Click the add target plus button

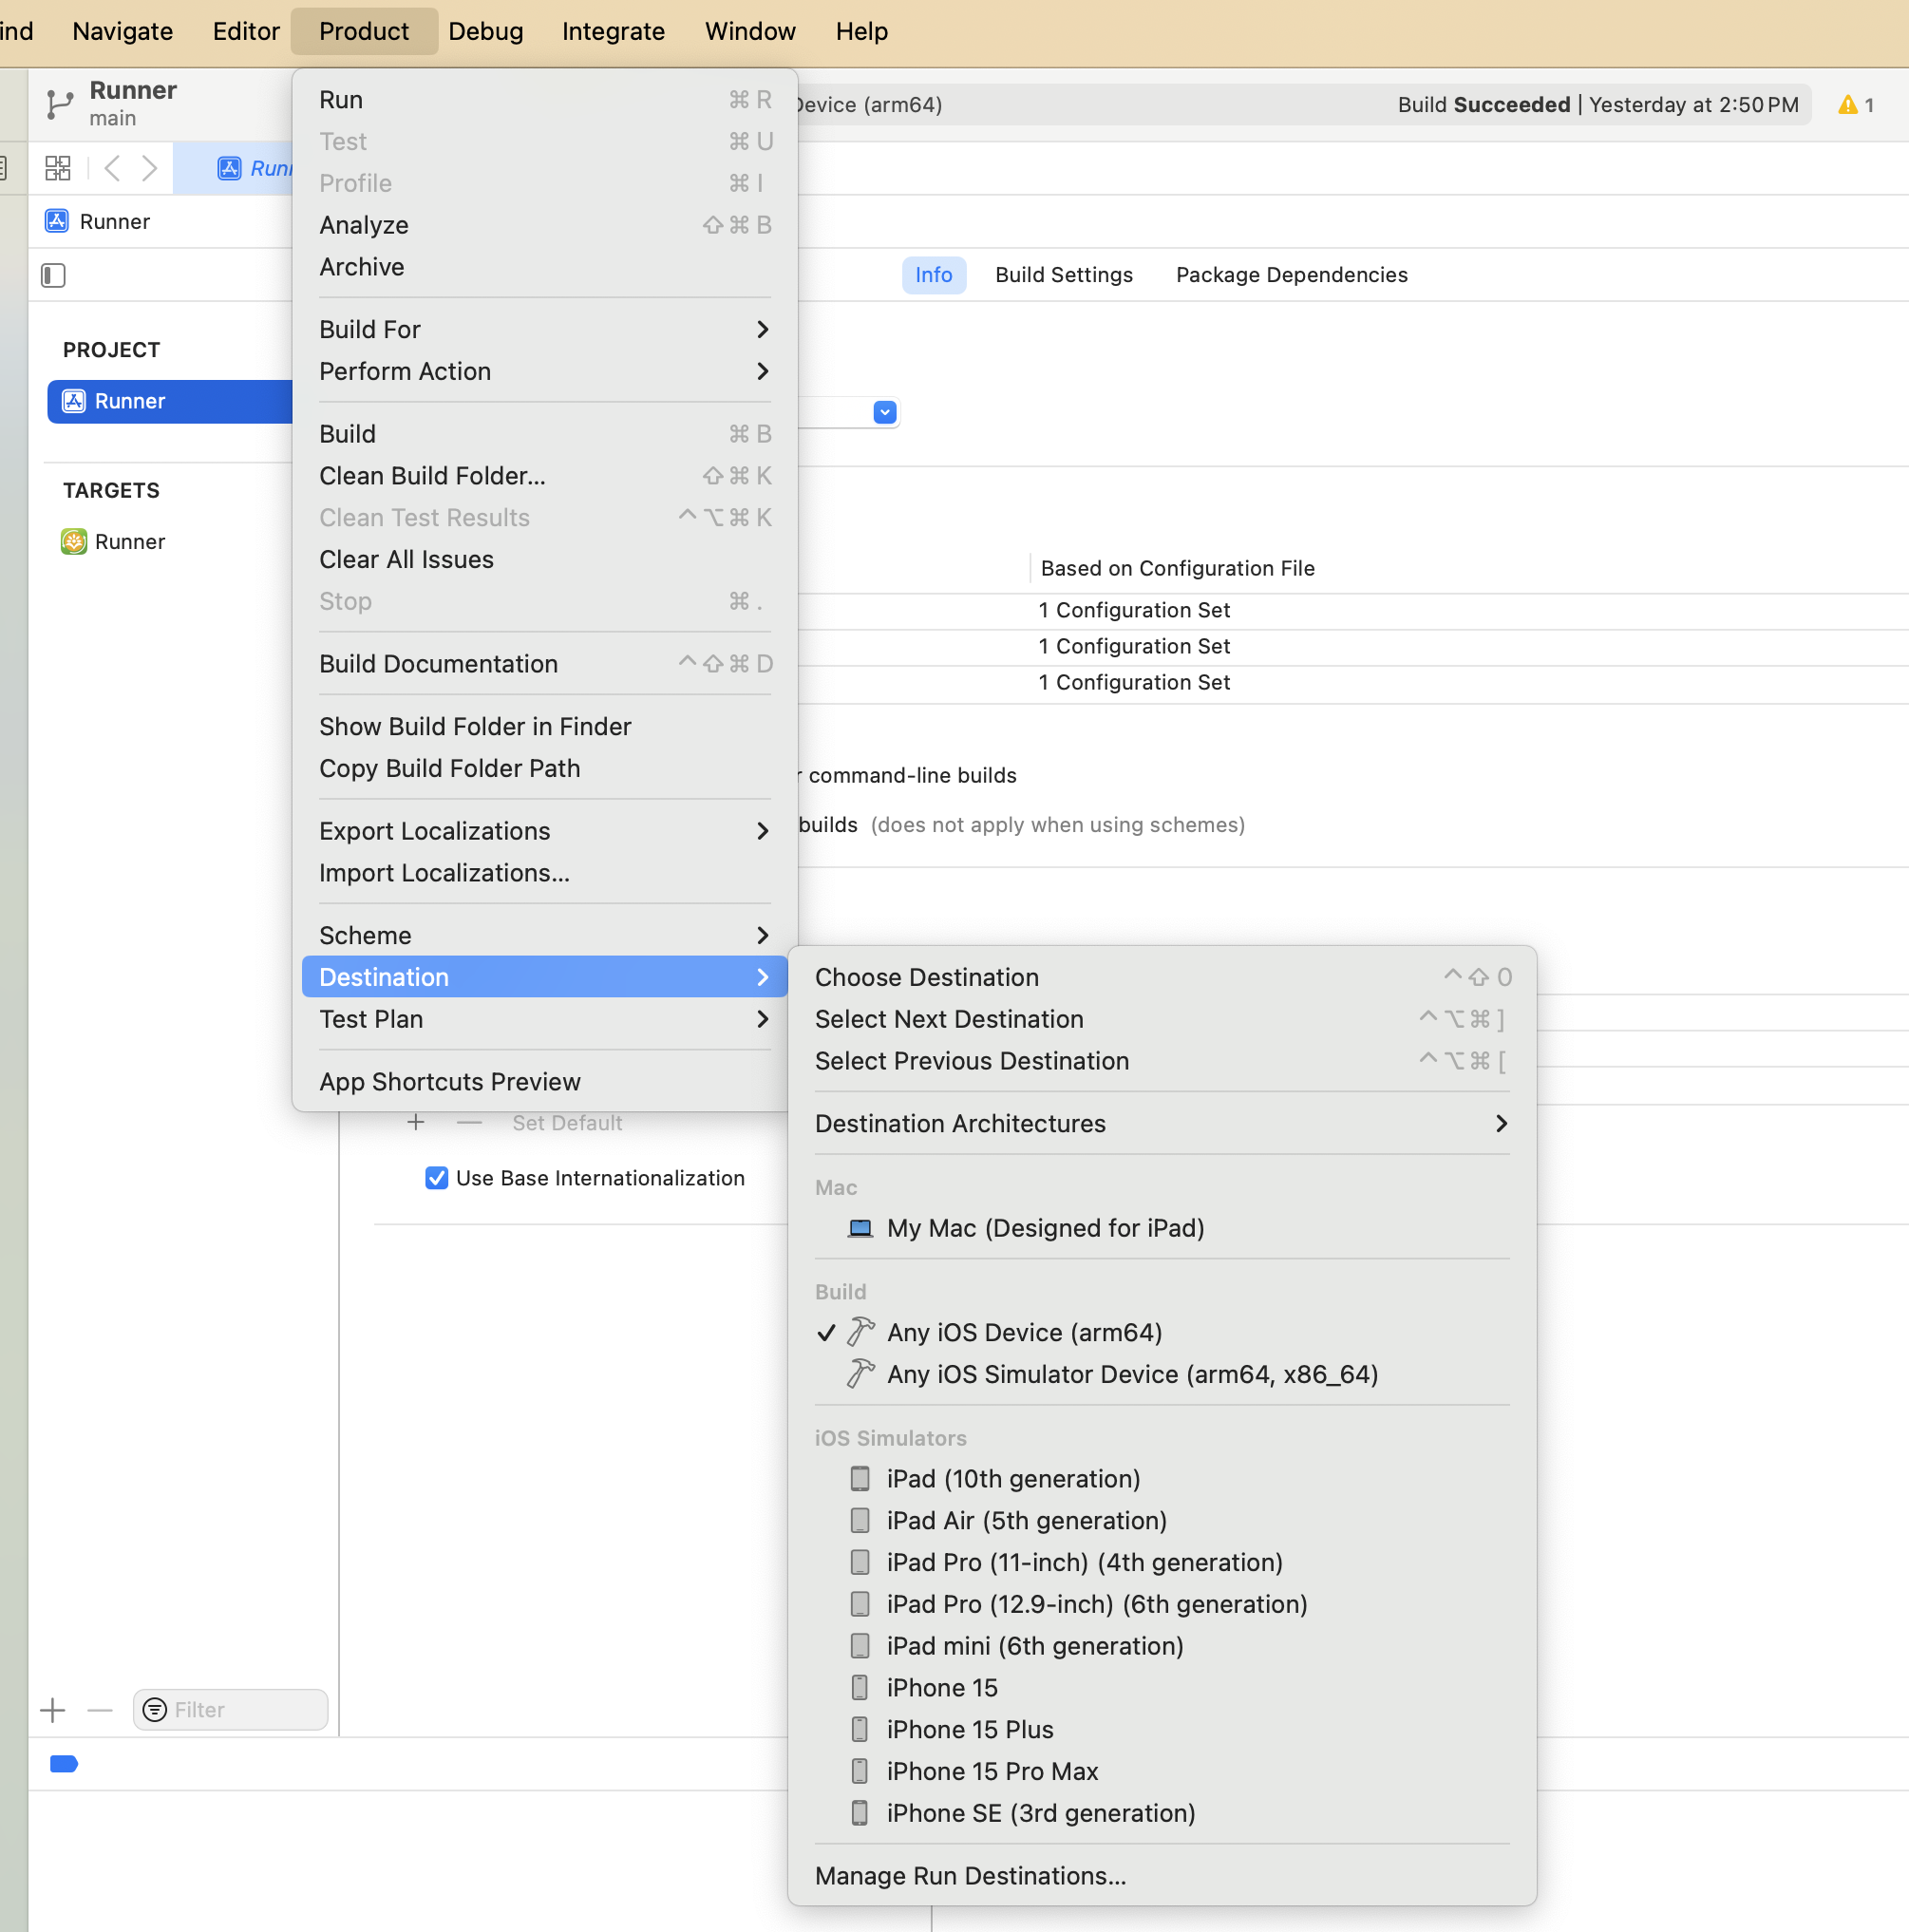coord(53,1710)
